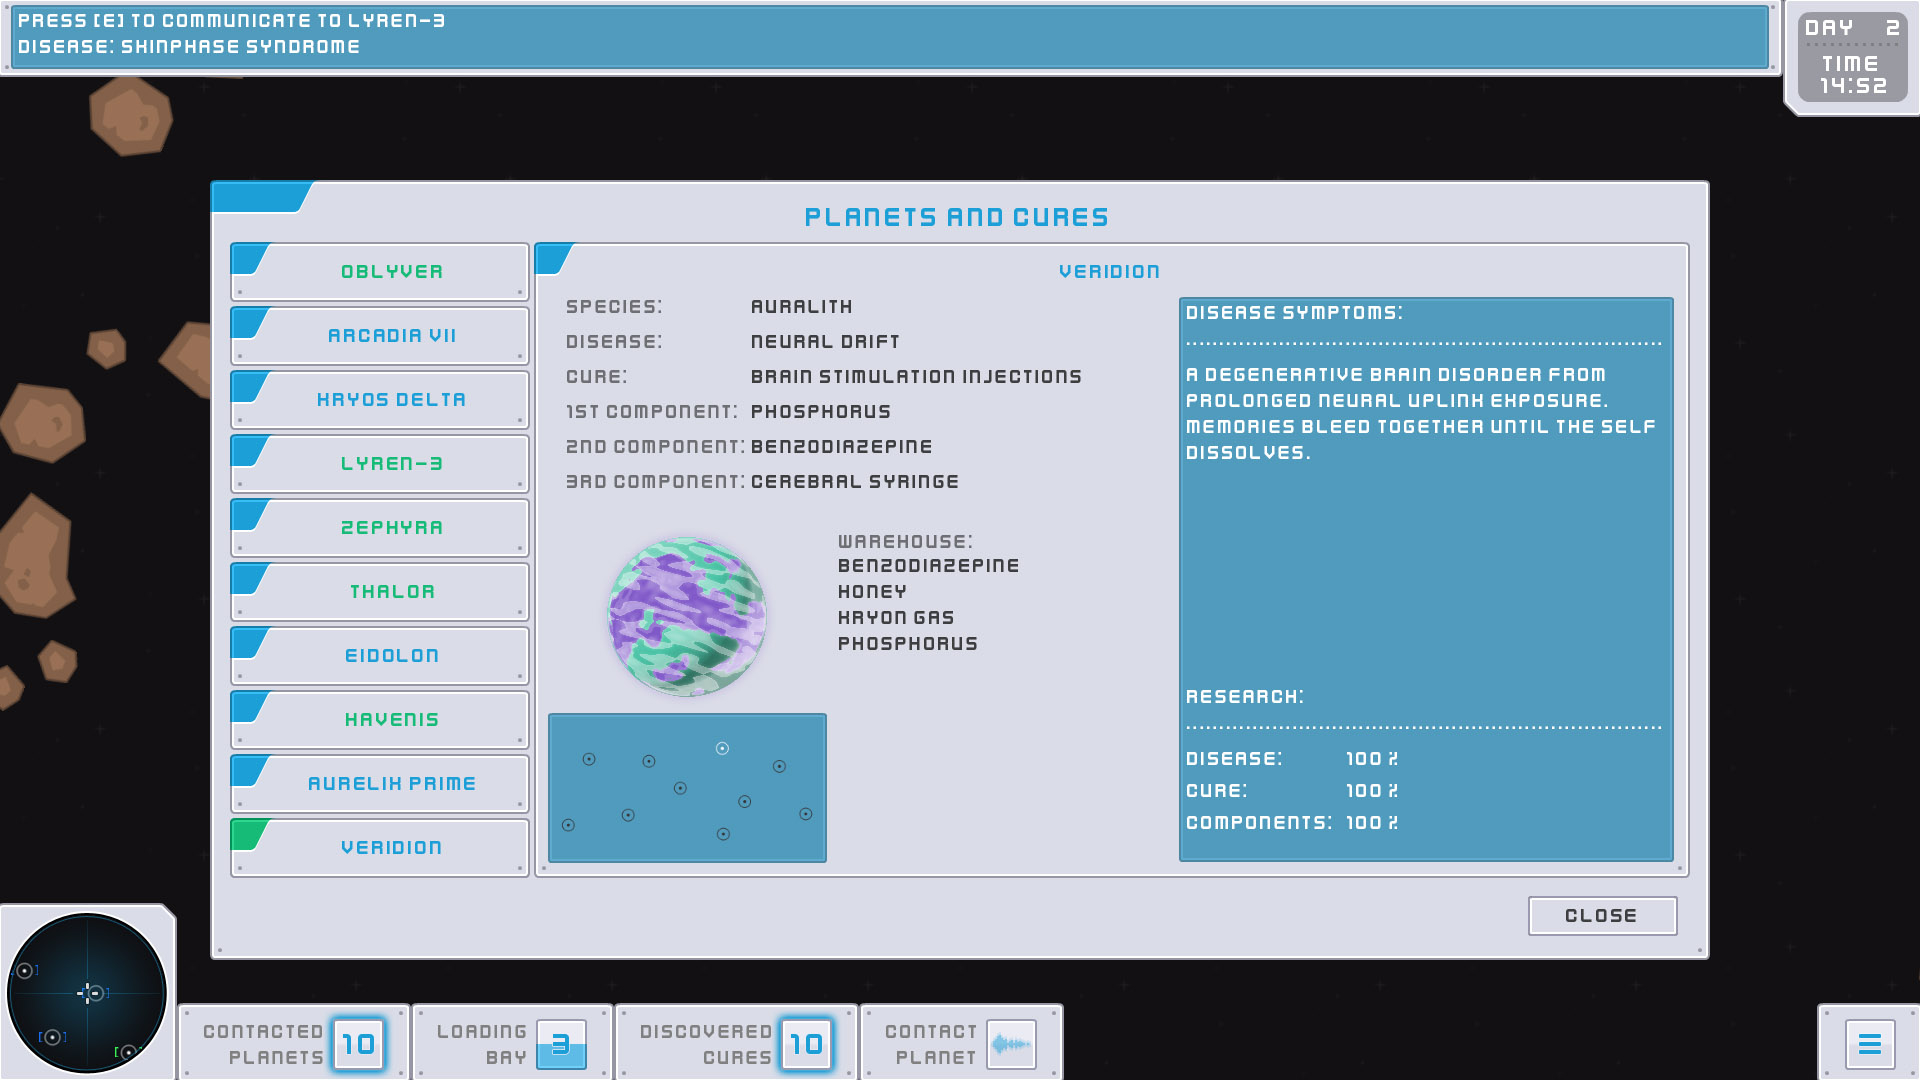Click the Contact Planet waveform icon
Image resolution: width=1920 pixels, height=1080 pixels.
coord(1011,1045)
